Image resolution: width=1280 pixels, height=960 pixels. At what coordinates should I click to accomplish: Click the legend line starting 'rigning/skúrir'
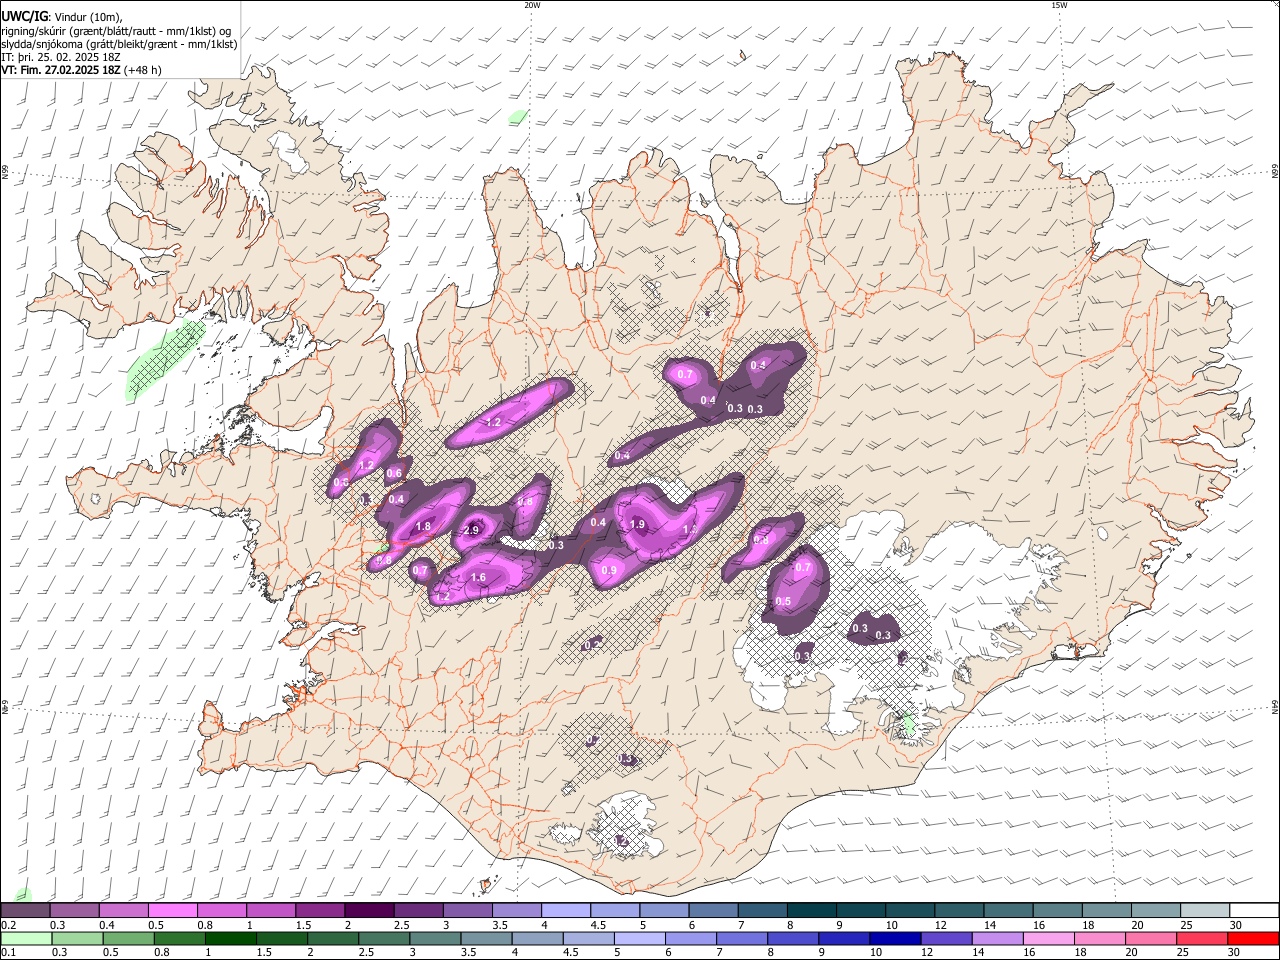point(116,31)
